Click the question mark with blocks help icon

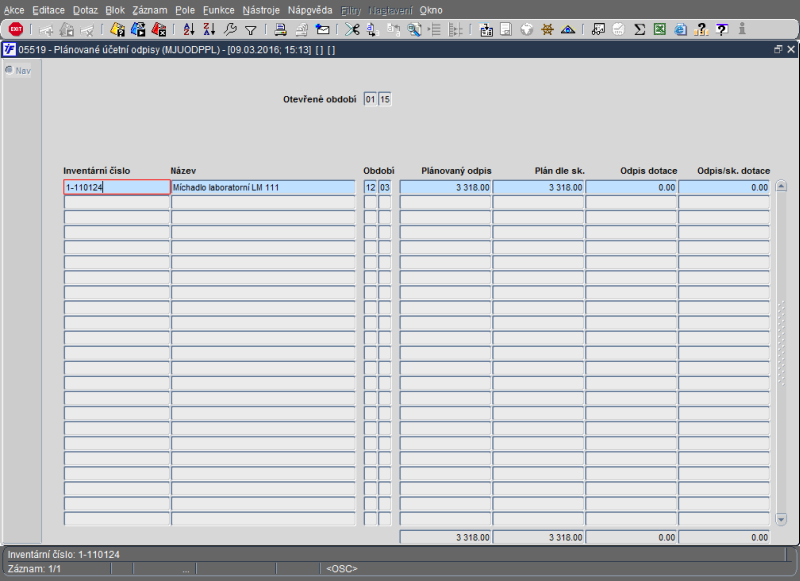point(701,30)
